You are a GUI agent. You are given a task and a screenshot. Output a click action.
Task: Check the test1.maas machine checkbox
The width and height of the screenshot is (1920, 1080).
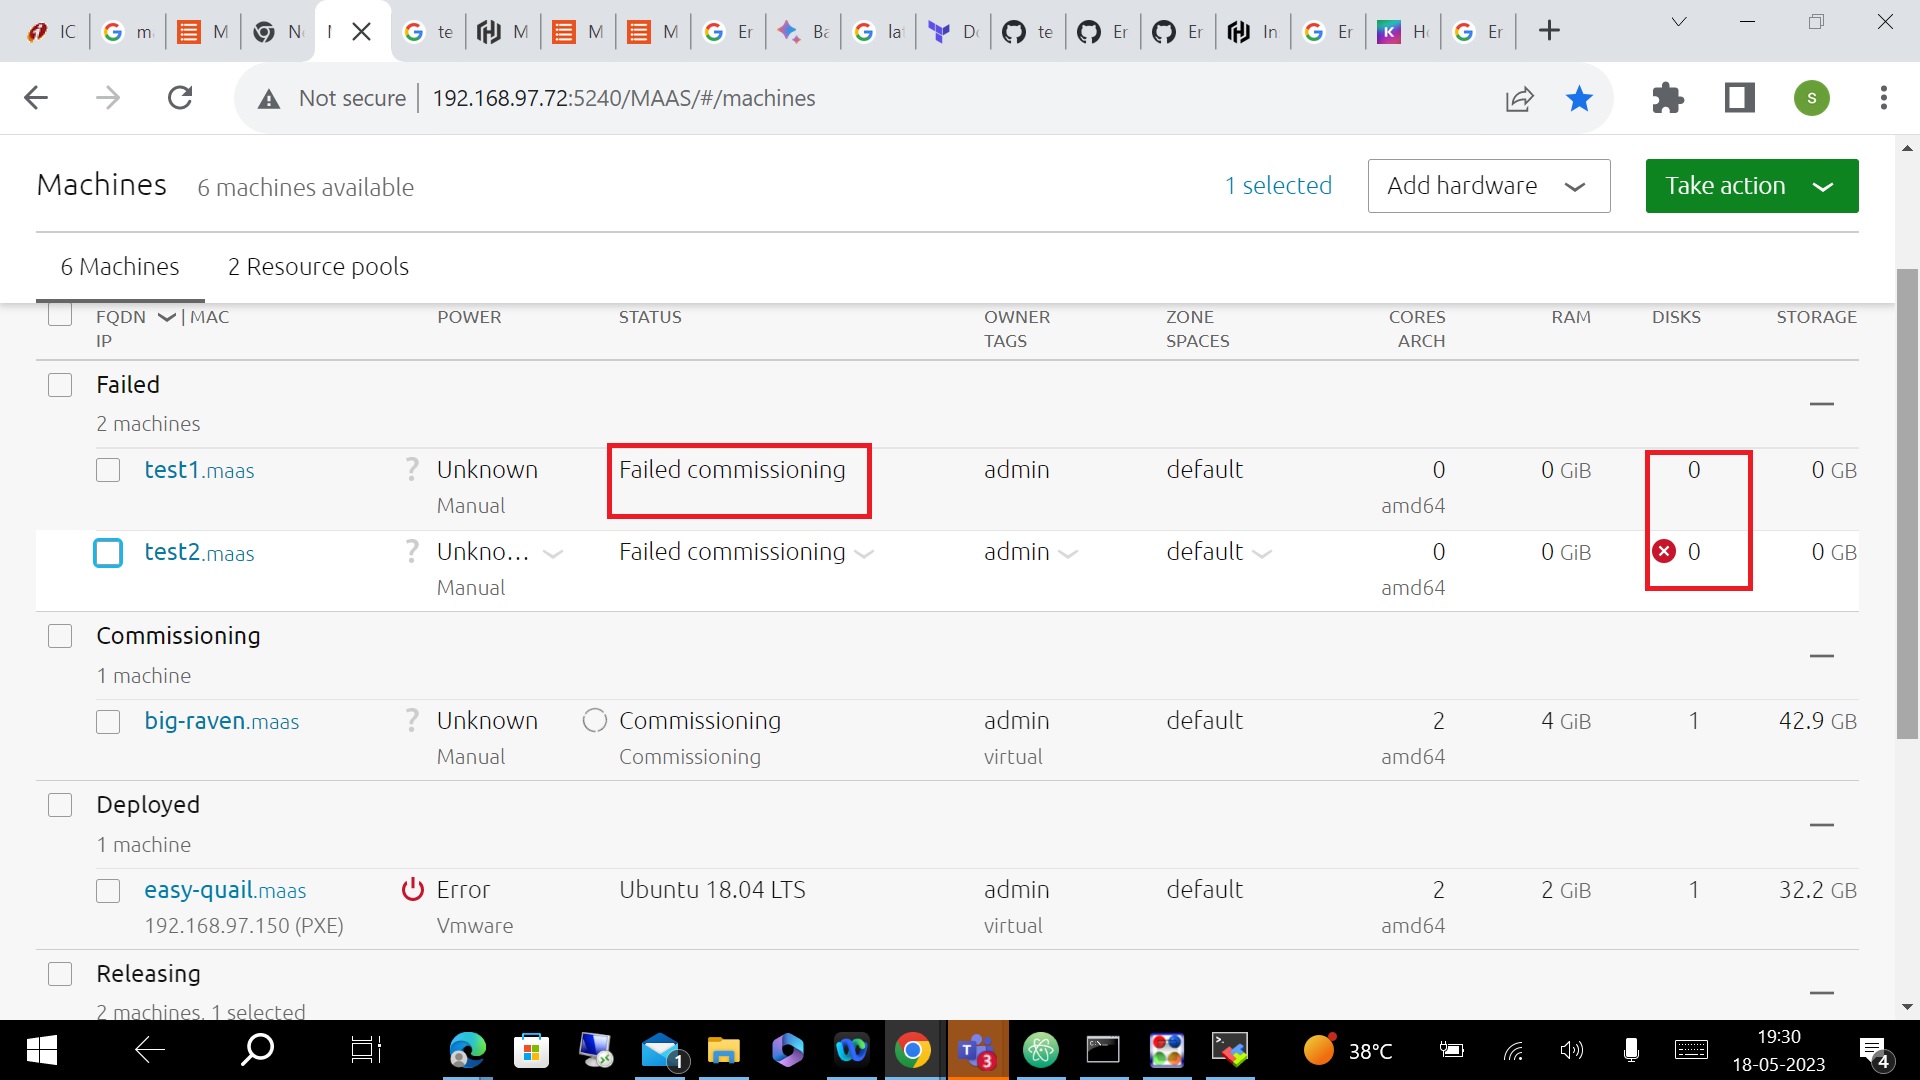tap(108, 470)
